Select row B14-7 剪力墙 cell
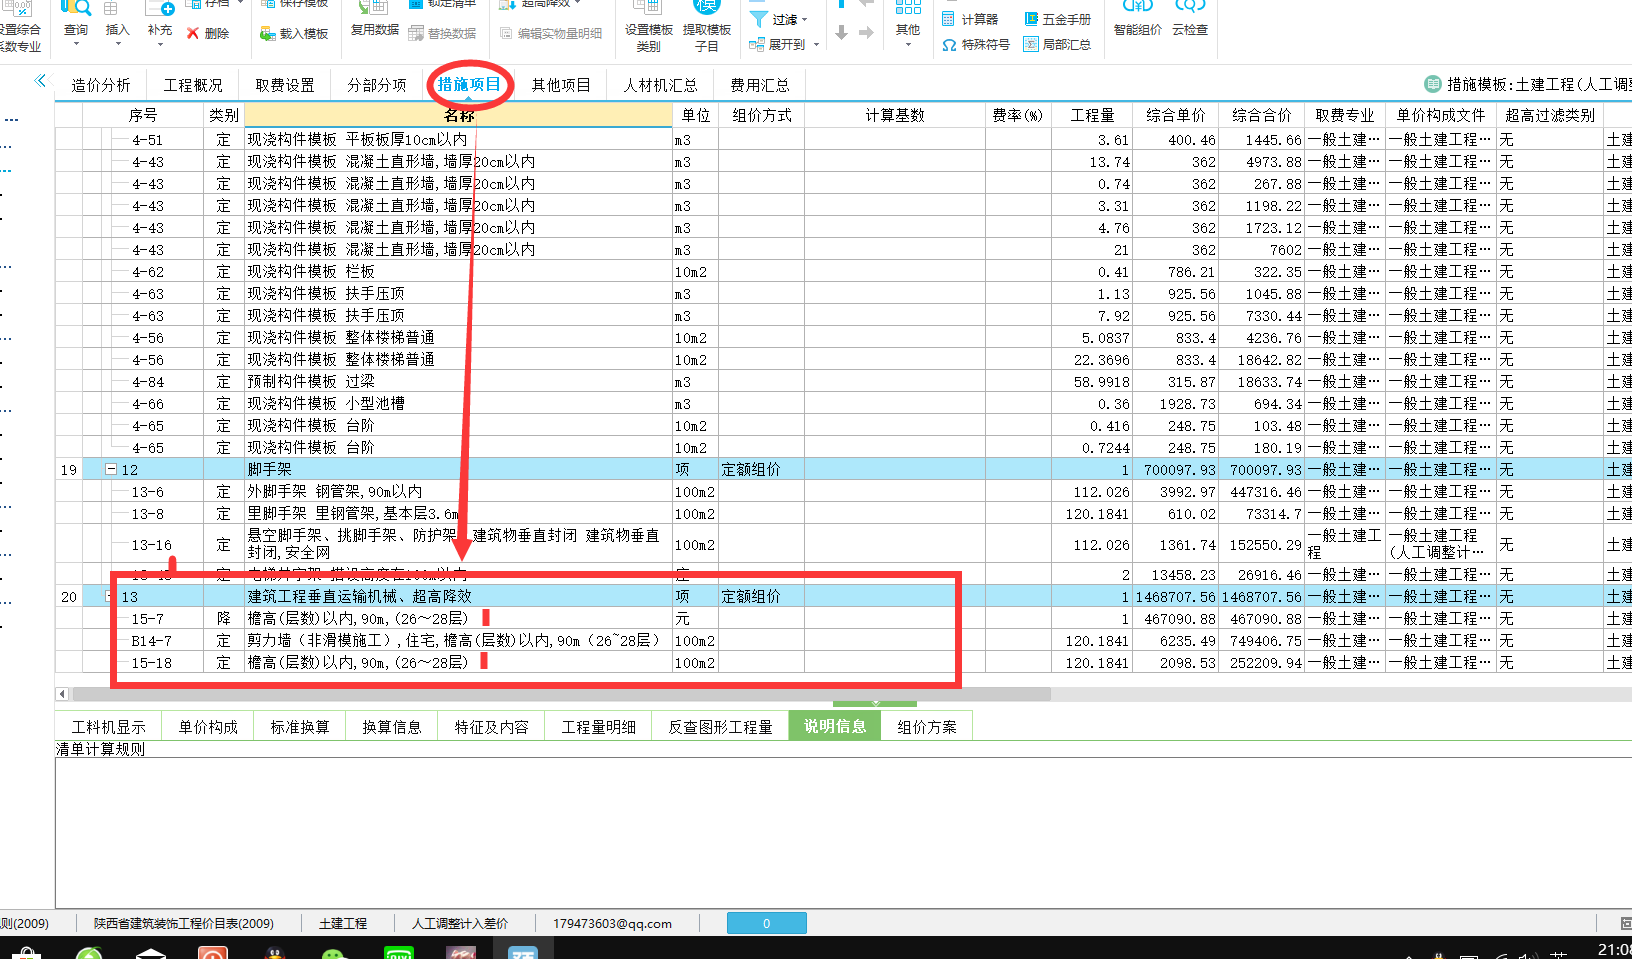Viewport: 1632px width, 959px height. click(x=459, y=640)
